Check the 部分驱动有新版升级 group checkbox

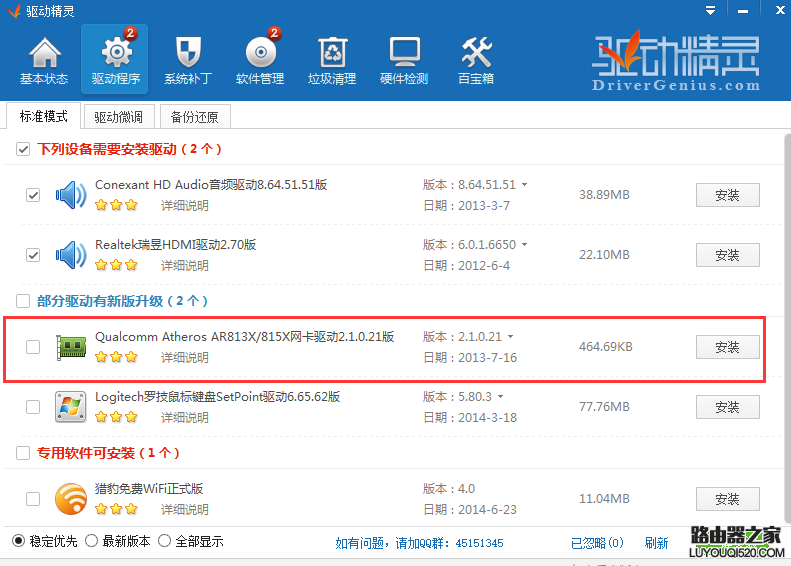tap(23, 301)
